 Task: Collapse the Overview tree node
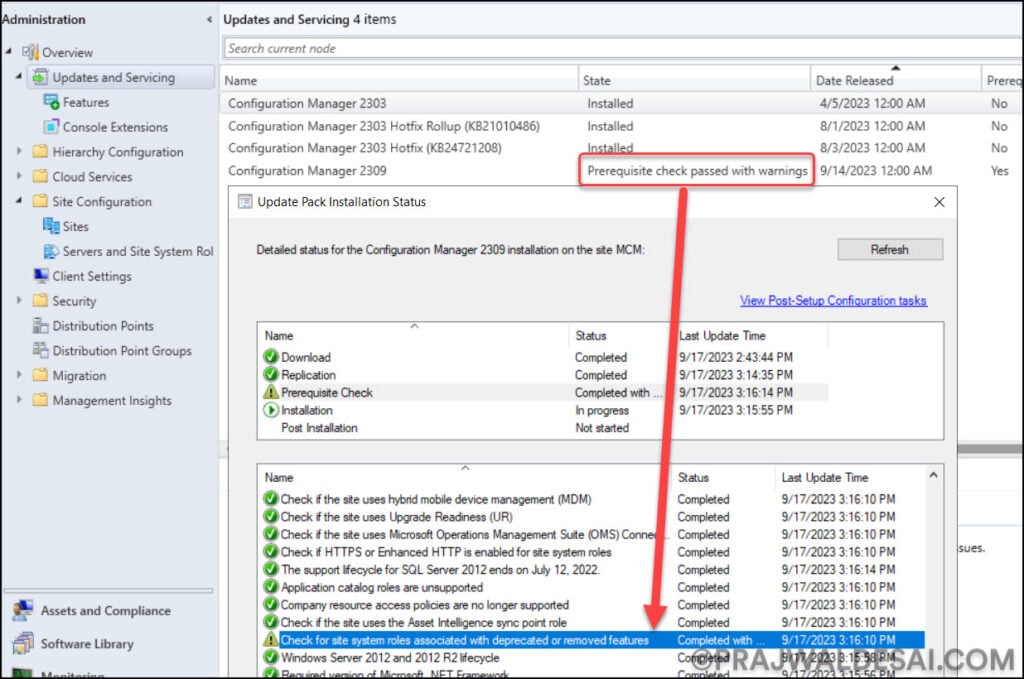click(x=8, y=51)
